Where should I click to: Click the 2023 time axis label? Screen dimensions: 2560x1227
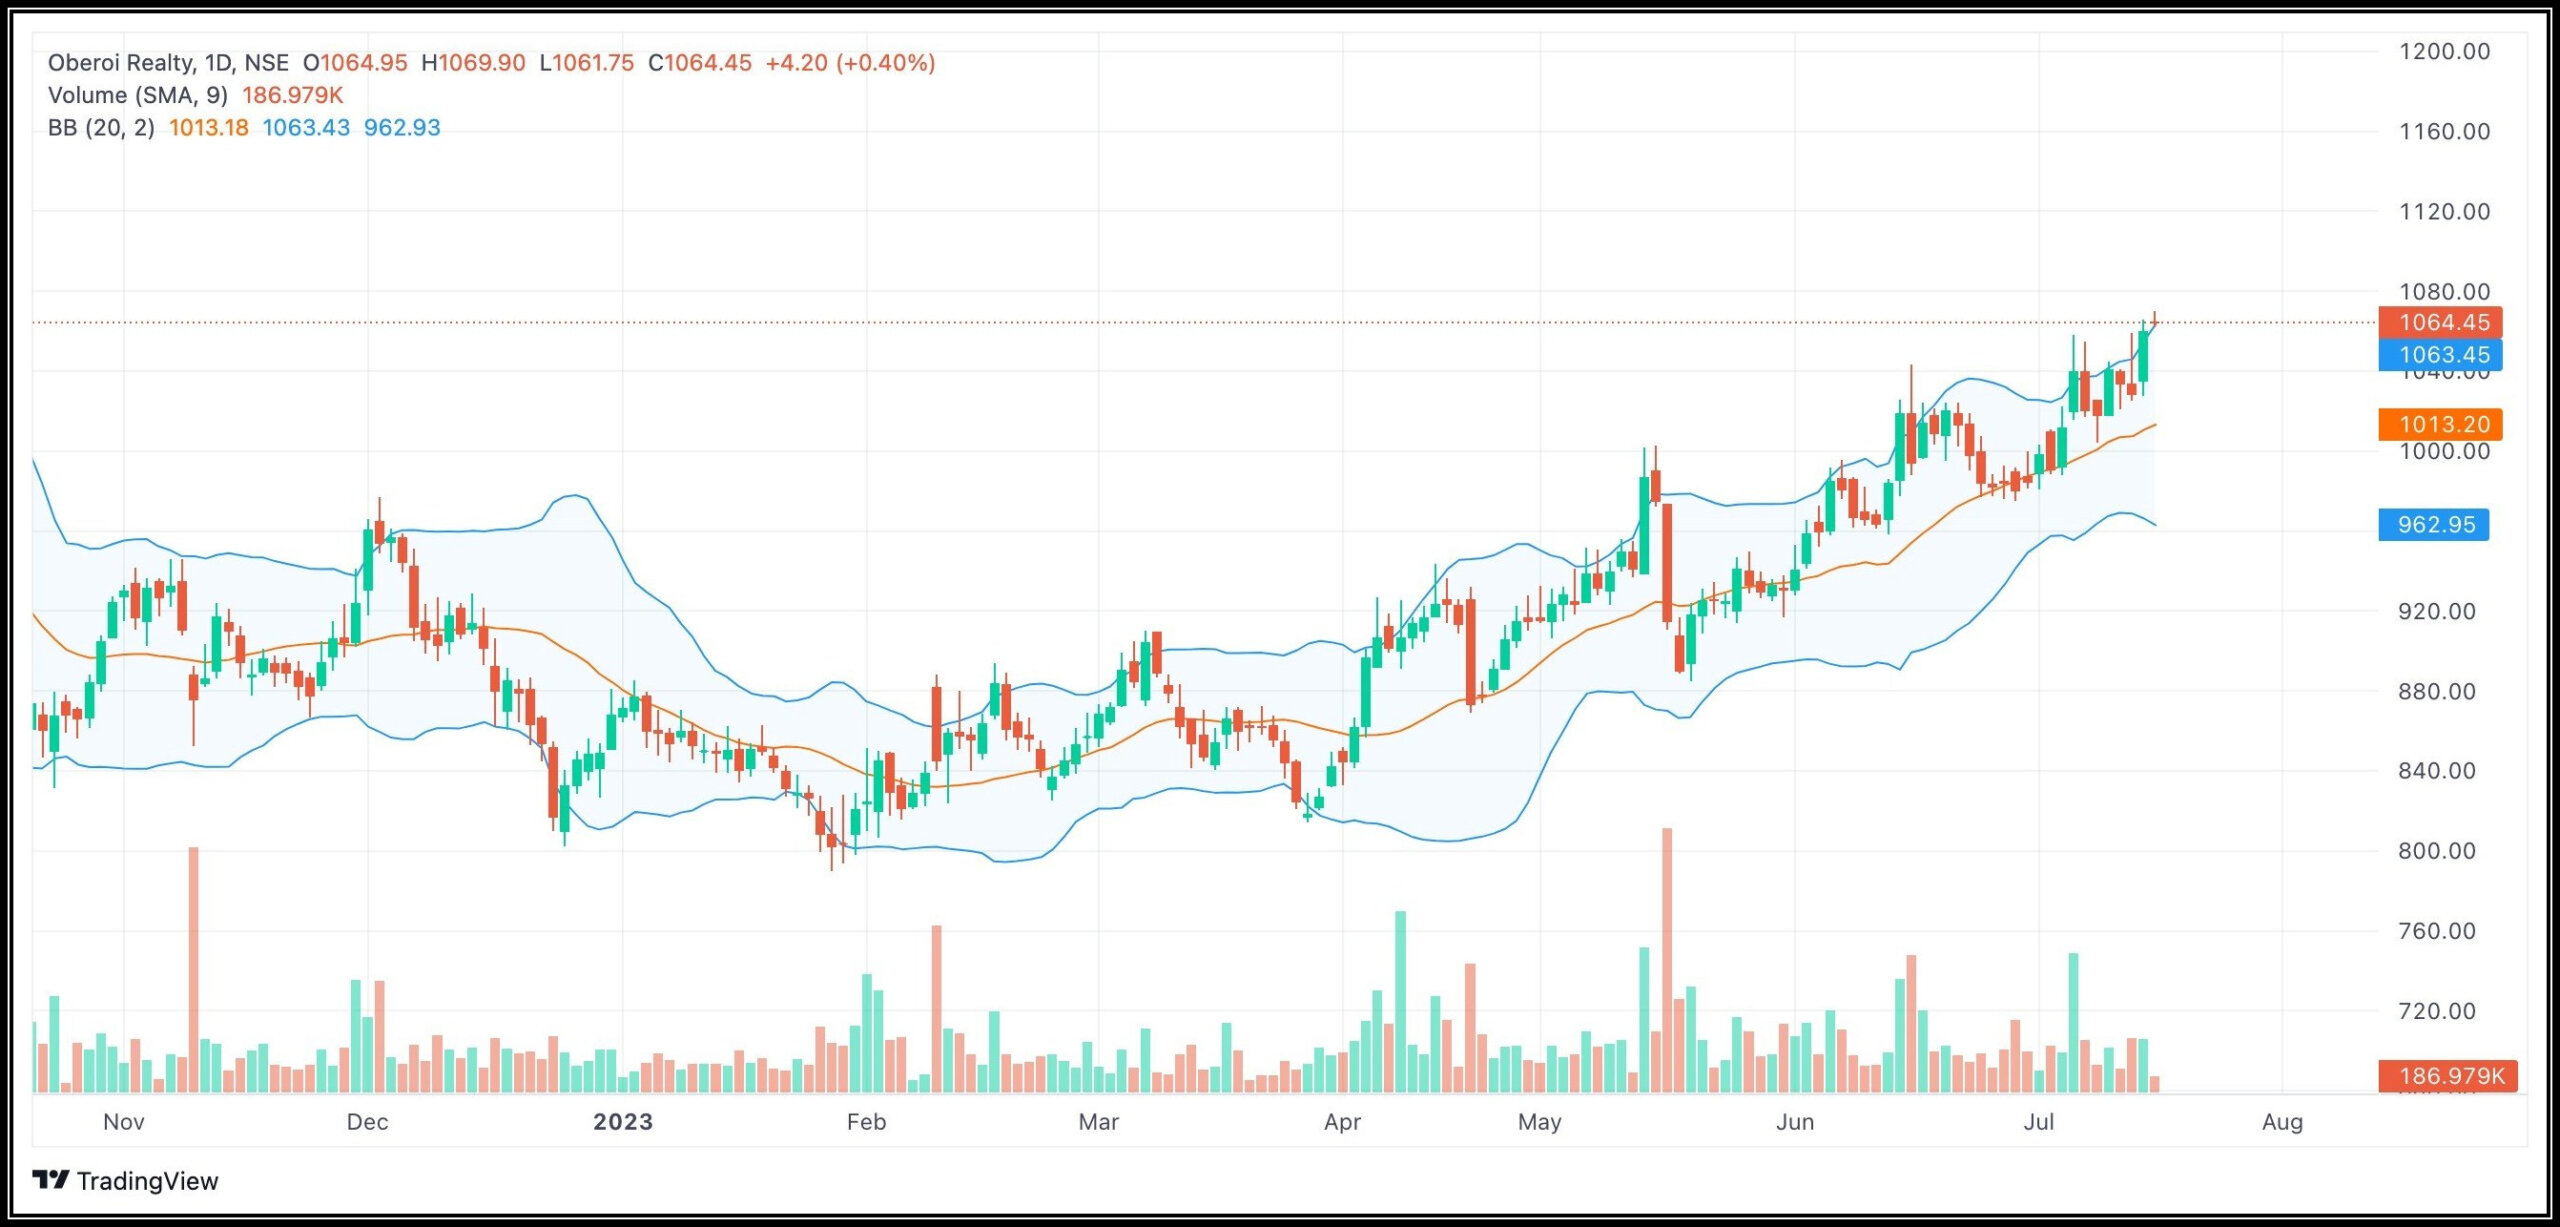pos(623,1122)
